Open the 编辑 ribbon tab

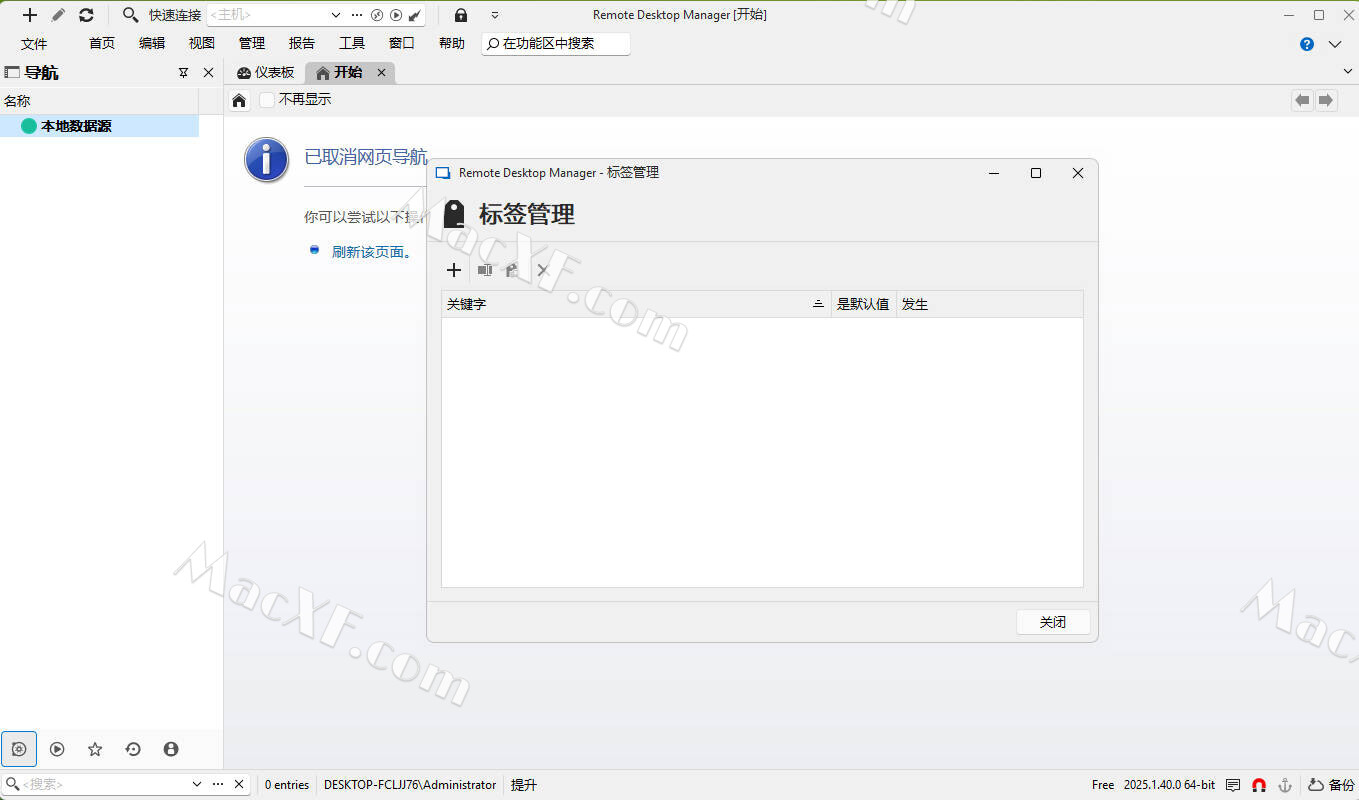point(152,43)
